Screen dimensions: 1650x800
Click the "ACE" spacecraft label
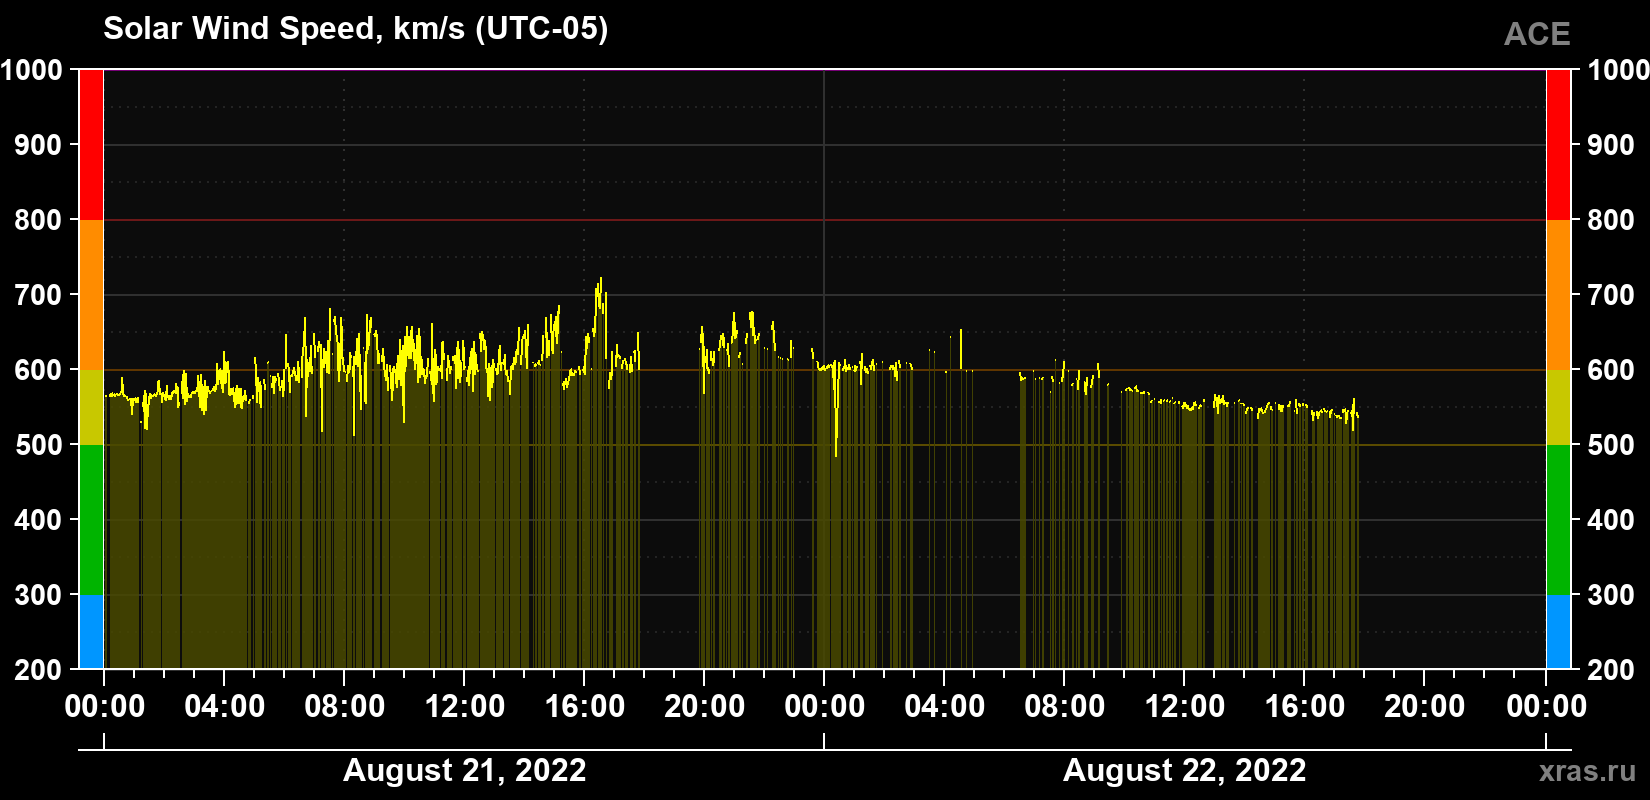pos(1537,35)
